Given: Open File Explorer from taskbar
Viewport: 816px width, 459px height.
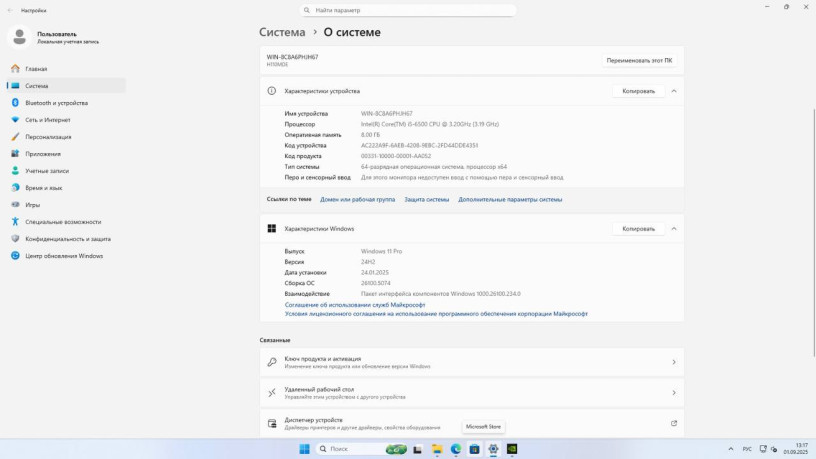Looking at the screenshot, I should coord(437,449).
